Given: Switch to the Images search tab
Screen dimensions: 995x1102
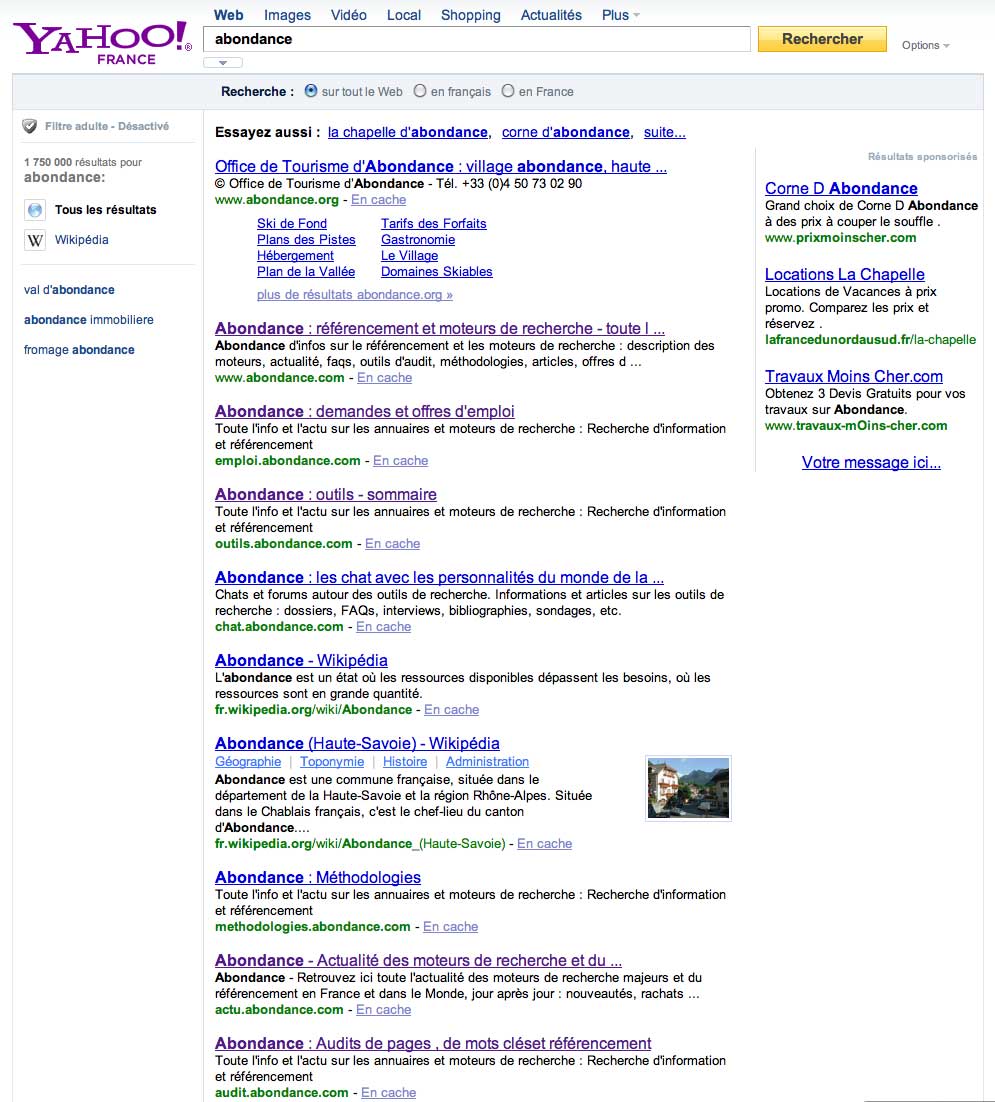Looking at the screenshot, I should click(x=287, y=15).
